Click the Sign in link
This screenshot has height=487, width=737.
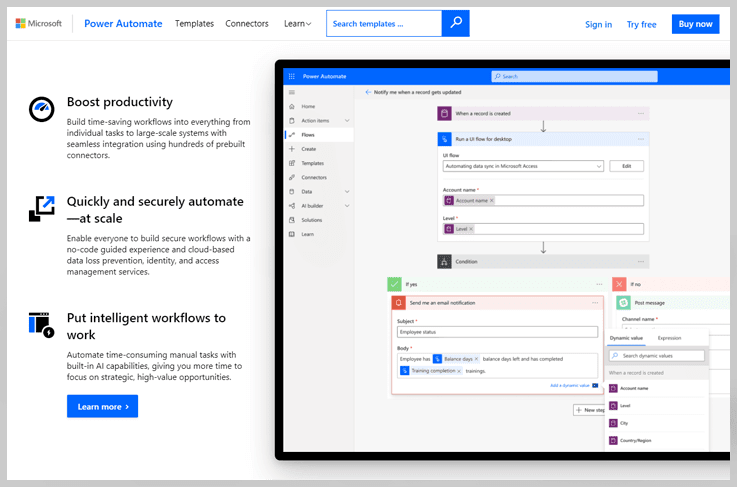tap(598, 24)
